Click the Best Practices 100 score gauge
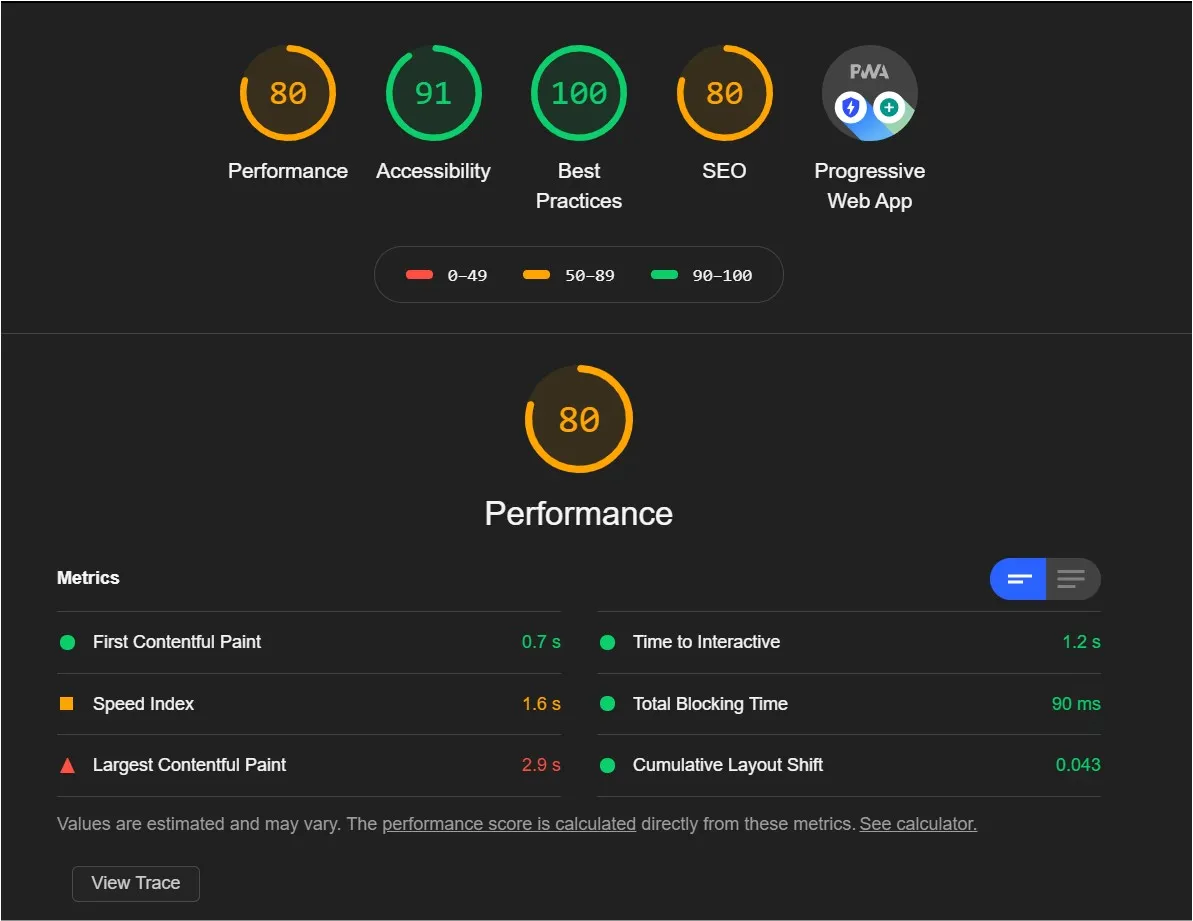1193x921 pixels. (579, 93)
